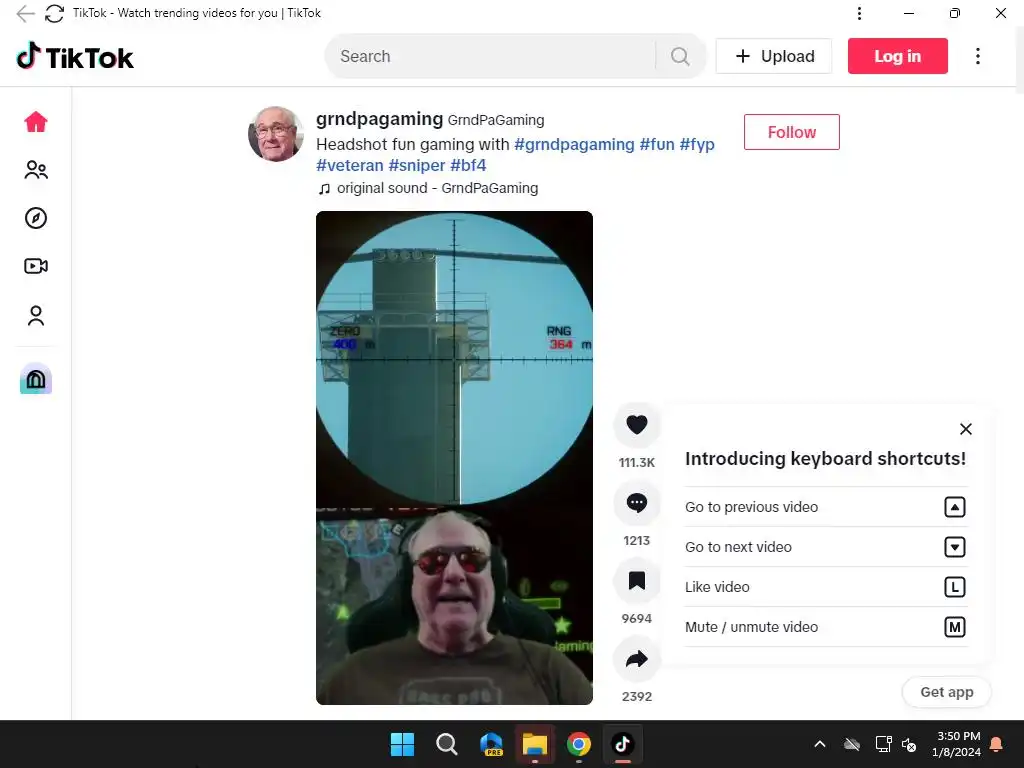Click the search magnifier button
The height and width of the screenshot is (768, 1024).
tap(680, 56)
